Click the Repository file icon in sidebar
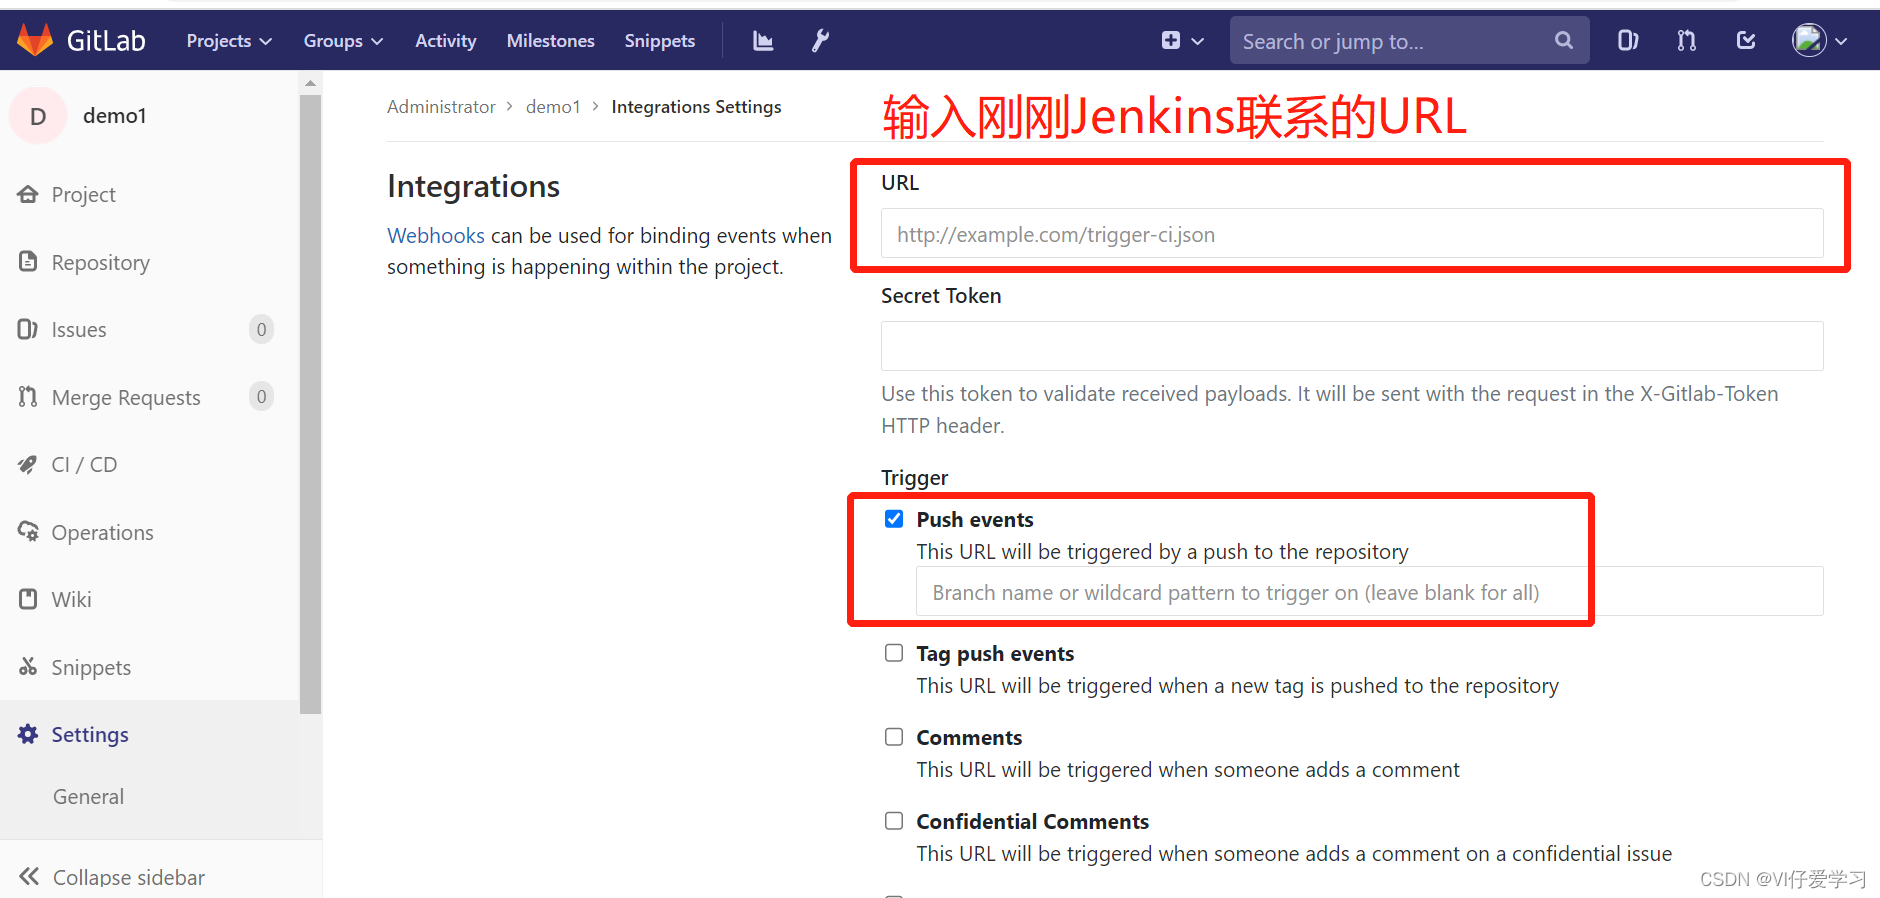The height and width of the screenshot is (898, 1880). coord(28,262)
